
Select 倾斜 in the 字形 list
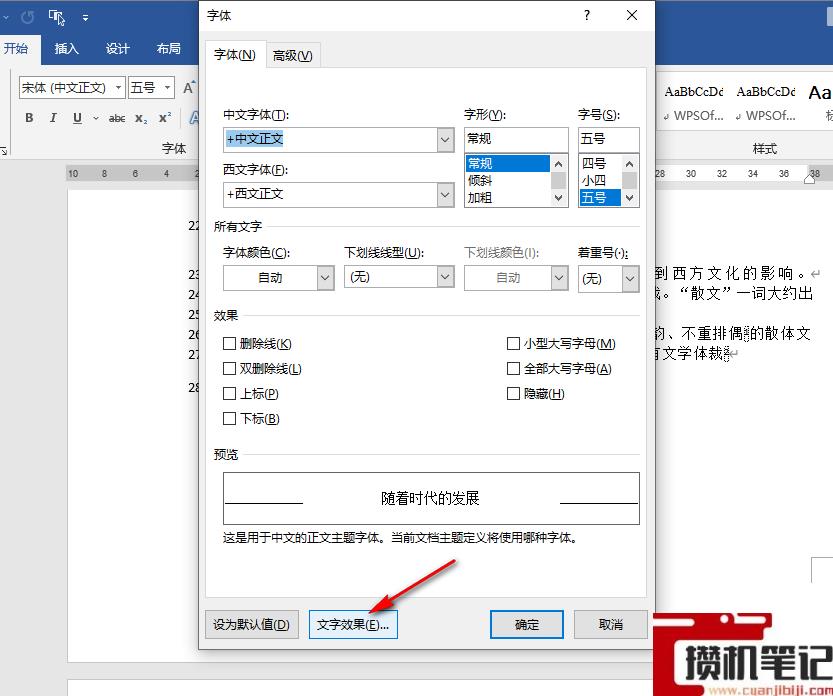click(507, 181)
